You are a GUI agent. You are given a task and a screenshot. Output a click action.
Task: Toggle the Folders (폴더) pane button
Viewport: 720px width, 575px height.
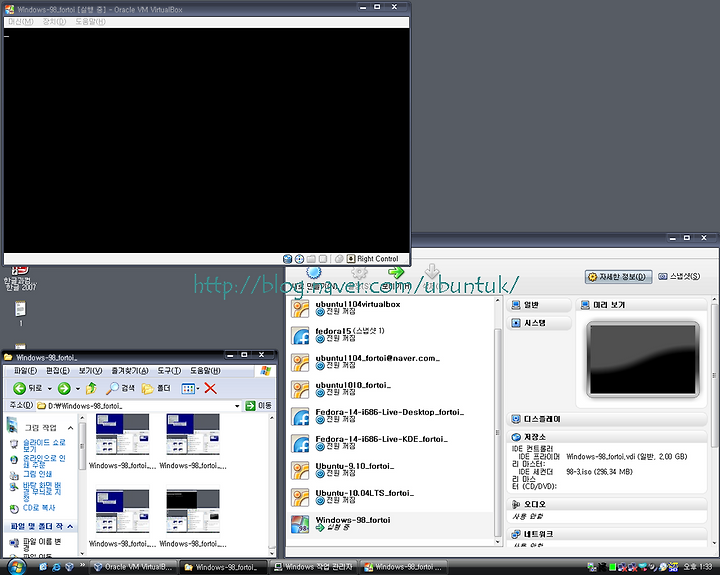[x=156, y=389]
